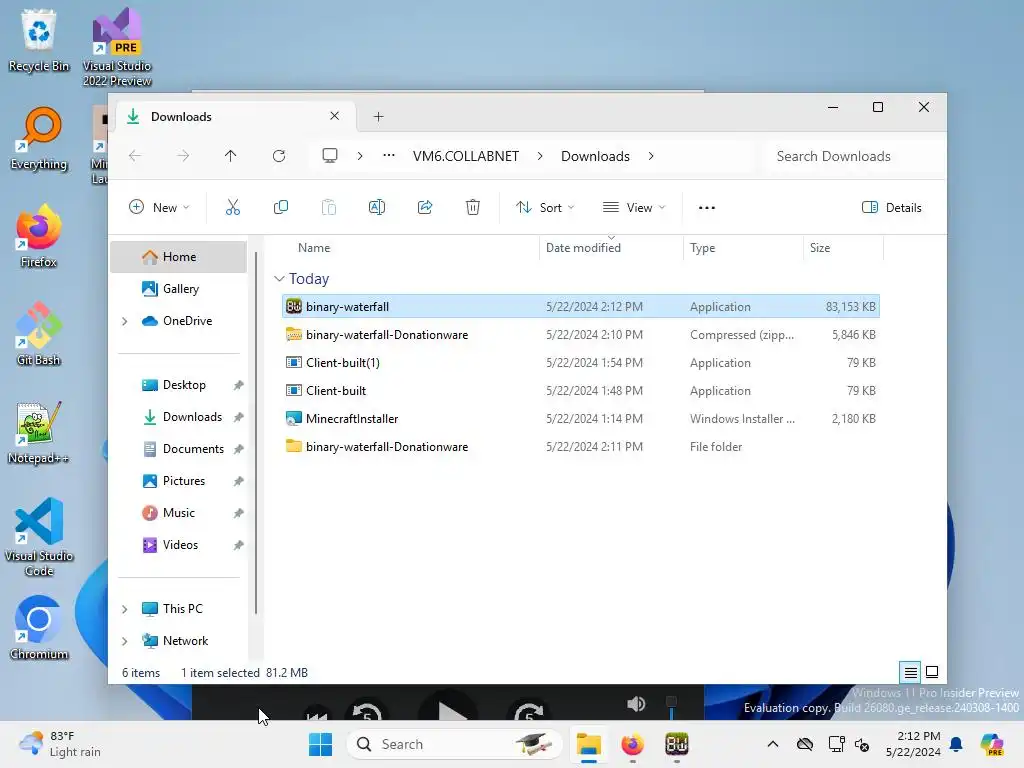Click the Search Downloads field
The image size is (1024, 768).
pyautogui.click(x=852, y=156)
